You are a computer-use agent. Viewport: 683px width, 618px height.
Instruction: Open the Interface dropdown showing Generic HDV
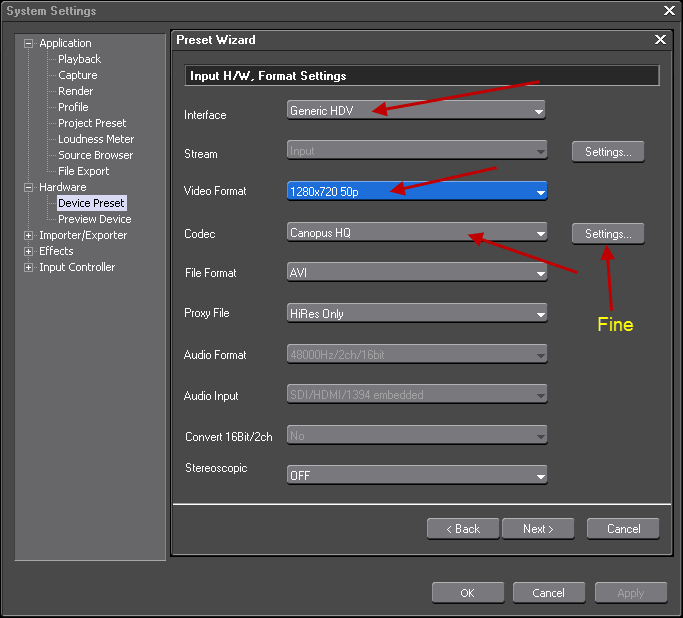click(x=416, y=110)
